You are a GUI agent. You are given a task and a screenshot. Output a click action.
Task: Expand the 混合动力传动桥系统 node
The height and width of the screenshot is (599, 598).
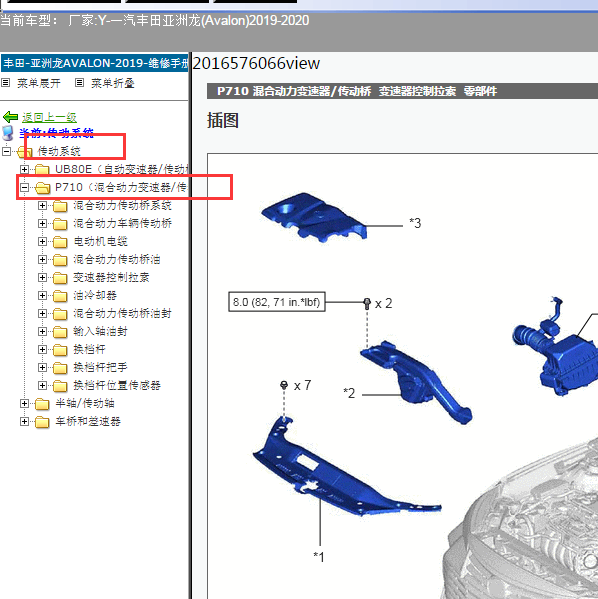[x=42, y=206]
